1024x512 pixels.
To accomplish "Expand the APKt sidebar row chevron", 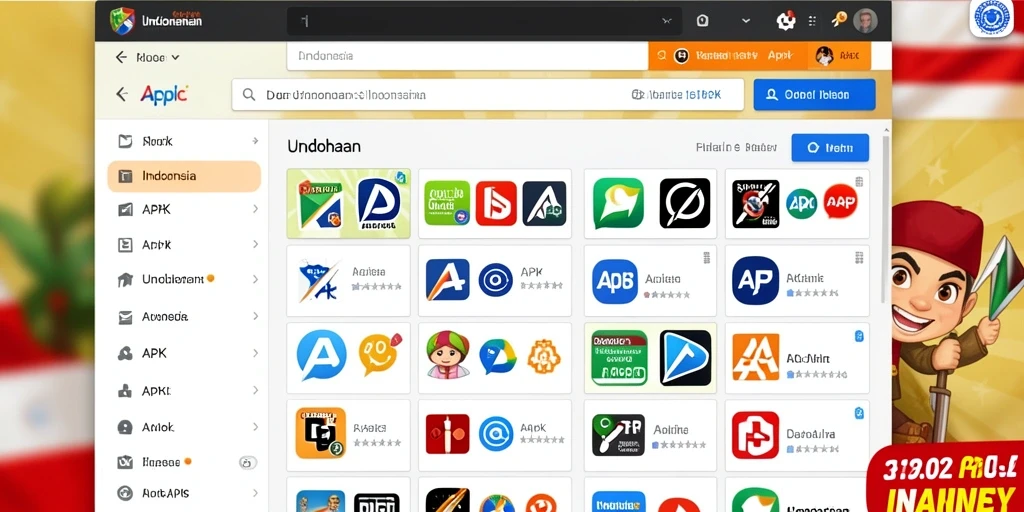I will 255,391.
